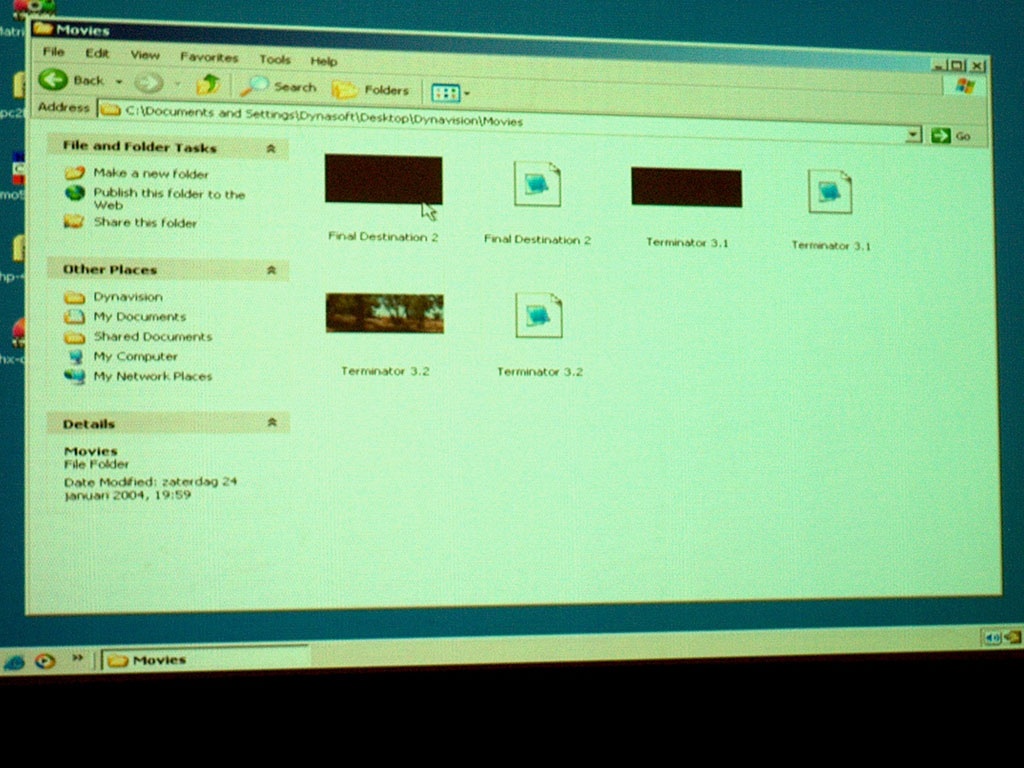Open the Dynavision folder link
Screen dimensions: 1024x768
coord(128,297)
